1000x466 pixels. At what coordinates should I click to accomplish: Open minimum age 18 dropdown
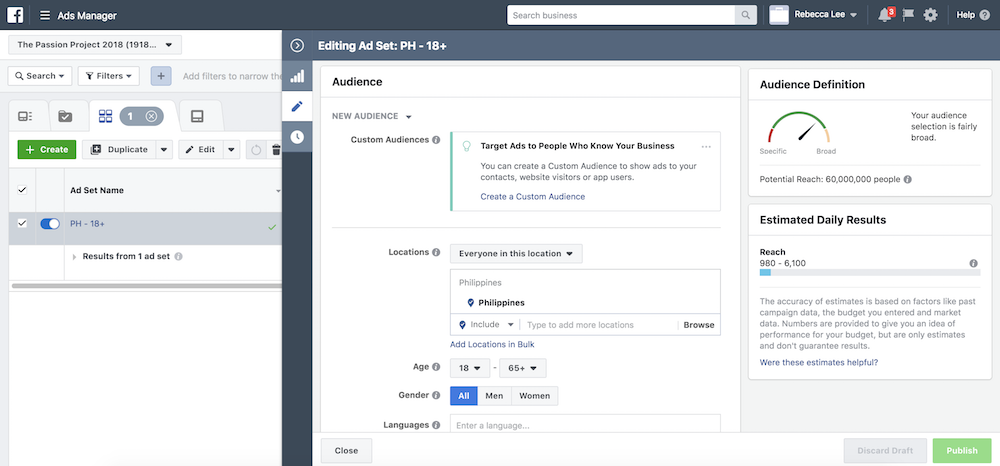(470, 368)
